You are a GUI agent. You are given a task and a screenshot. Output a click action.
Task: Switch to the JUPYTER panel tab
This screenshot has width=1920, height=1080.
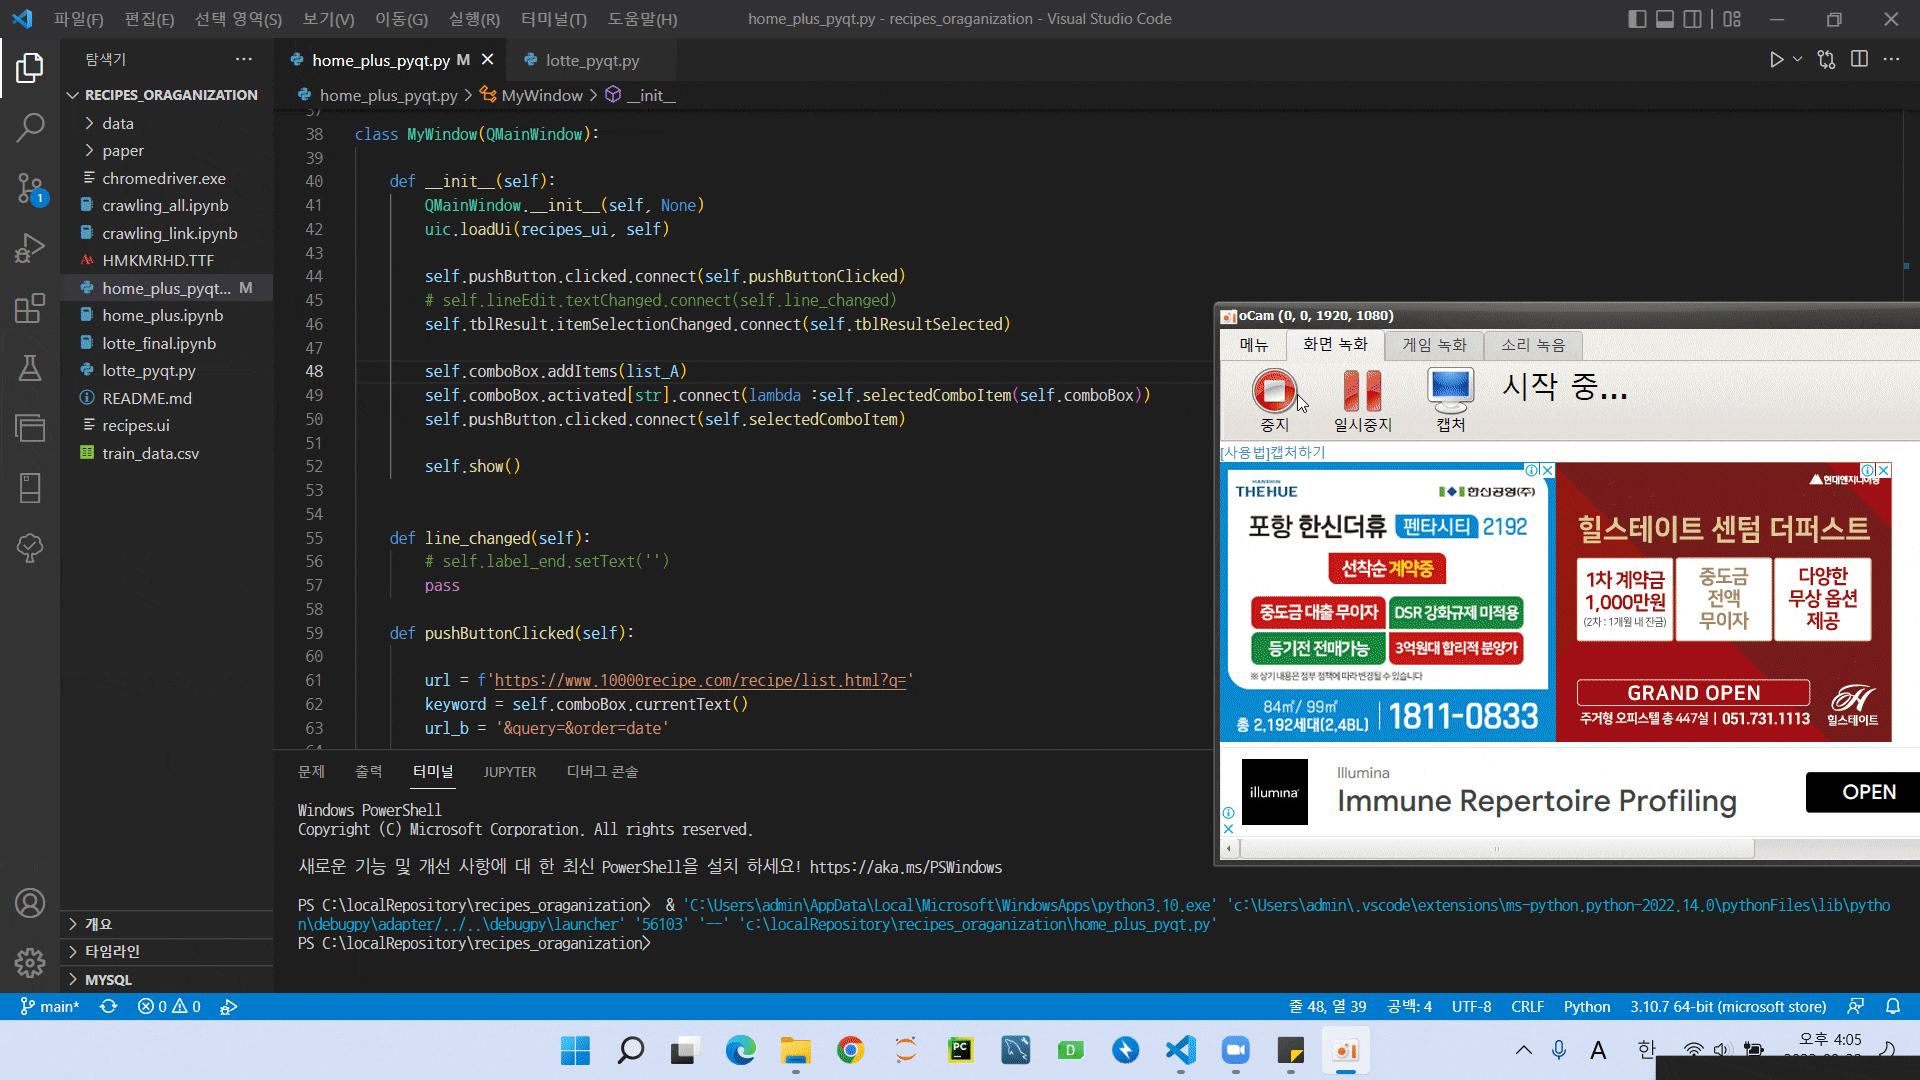(510, 772)
